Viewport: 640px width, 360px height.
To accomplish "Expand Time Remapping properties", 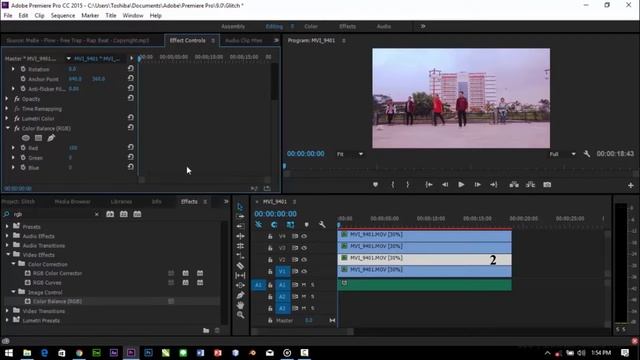I will point(7,109).
